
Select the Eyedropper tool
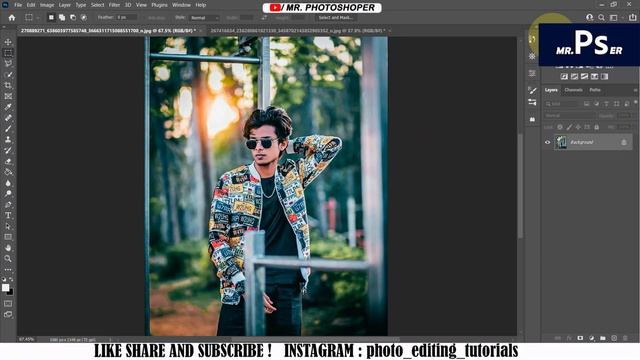(x=8, y=107)
